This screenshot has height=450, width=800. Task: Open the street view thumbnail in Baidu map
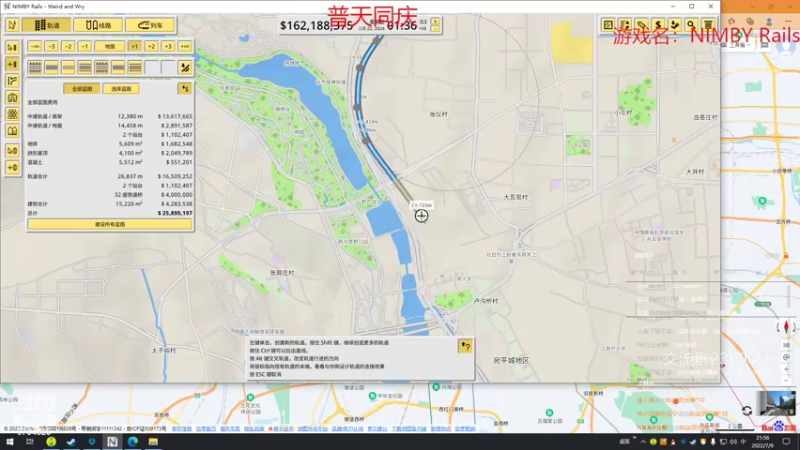[x=776, y=403]
